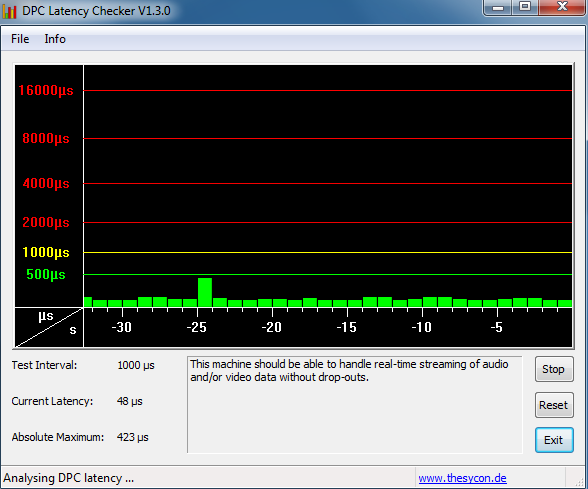Click the yellow 1000µs threshold label
Viewport: 588px width, 489px height.
(46, 252)
